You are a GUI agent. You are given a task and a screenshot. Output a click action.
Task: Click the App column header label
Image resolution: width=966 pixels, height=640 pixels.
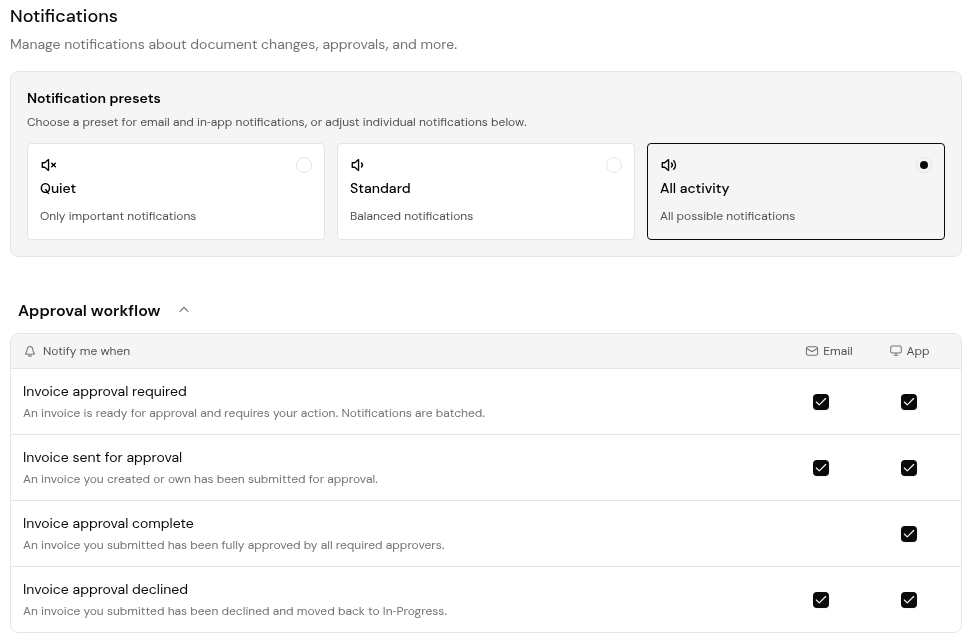(918, 351)
